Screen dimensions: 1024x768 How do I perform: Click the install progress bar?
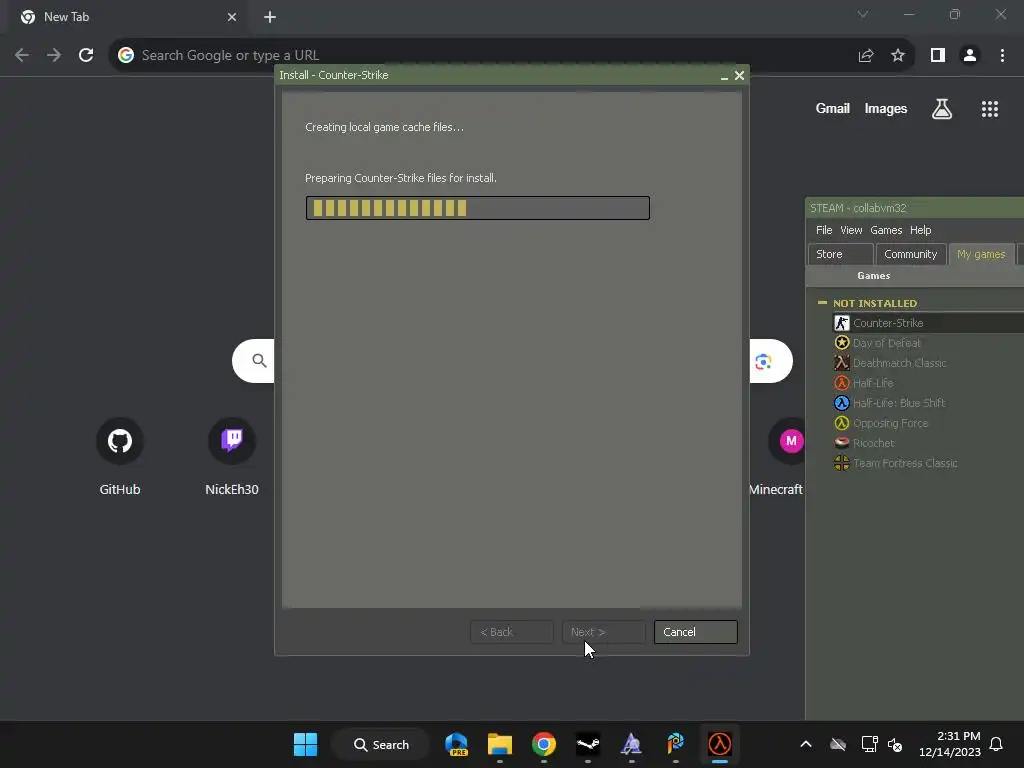coord(477,208)
